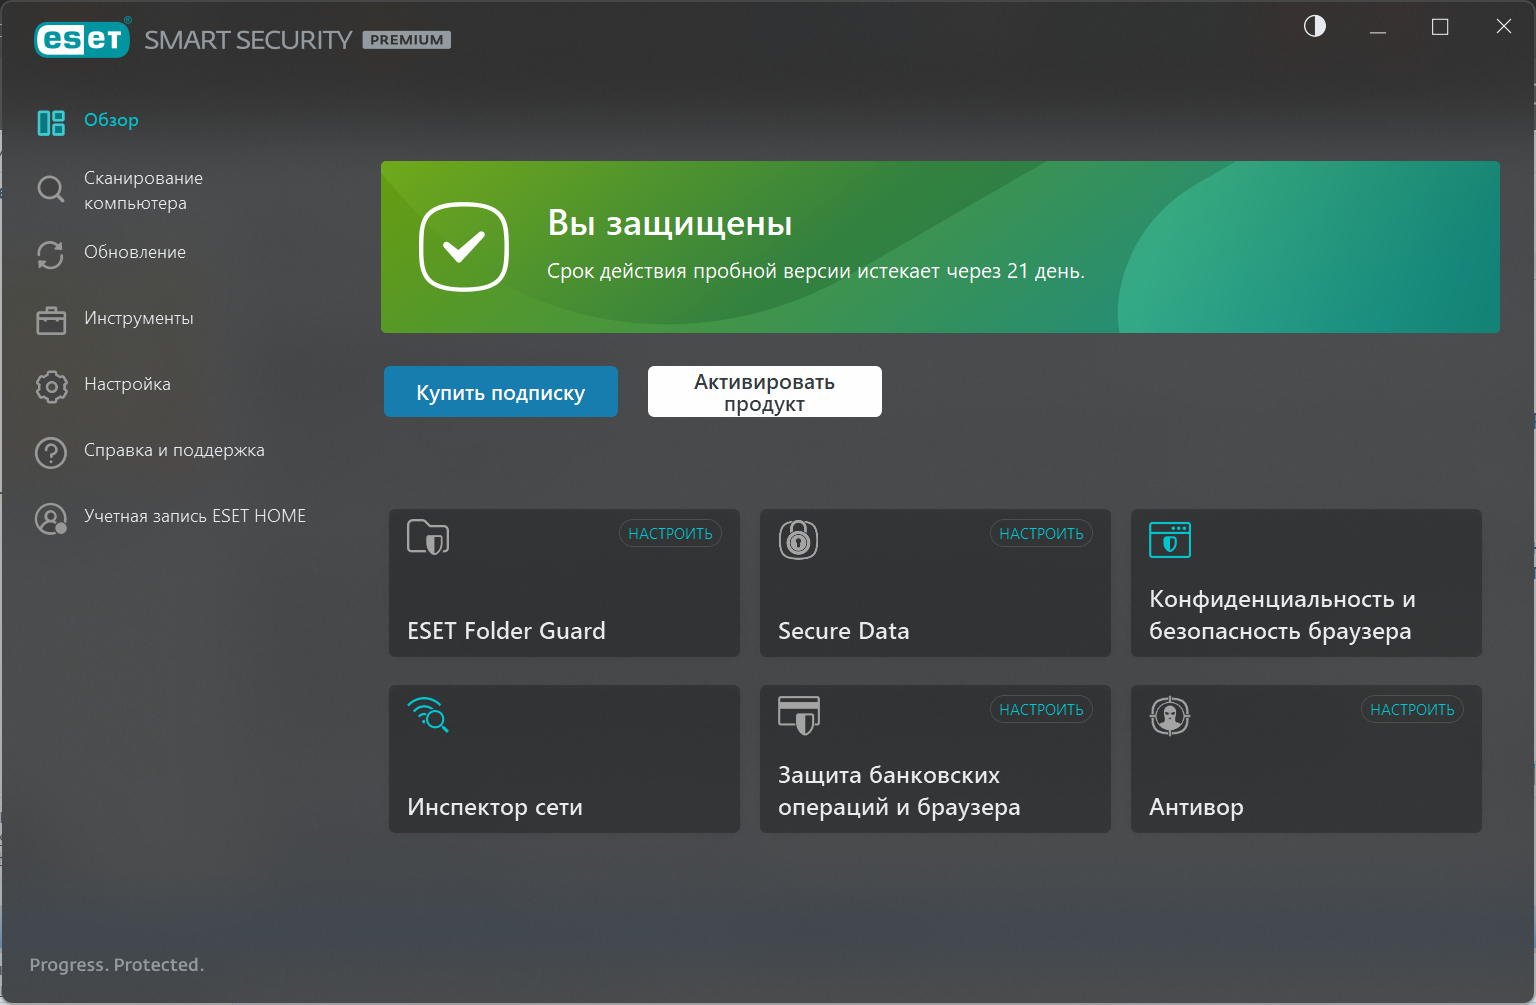Image resolution: width=1536 pixels, height=1005 pixels.
Task: Click the Инспектор сети Wi-Fi magnifier icon
Action: click(428, 715)
